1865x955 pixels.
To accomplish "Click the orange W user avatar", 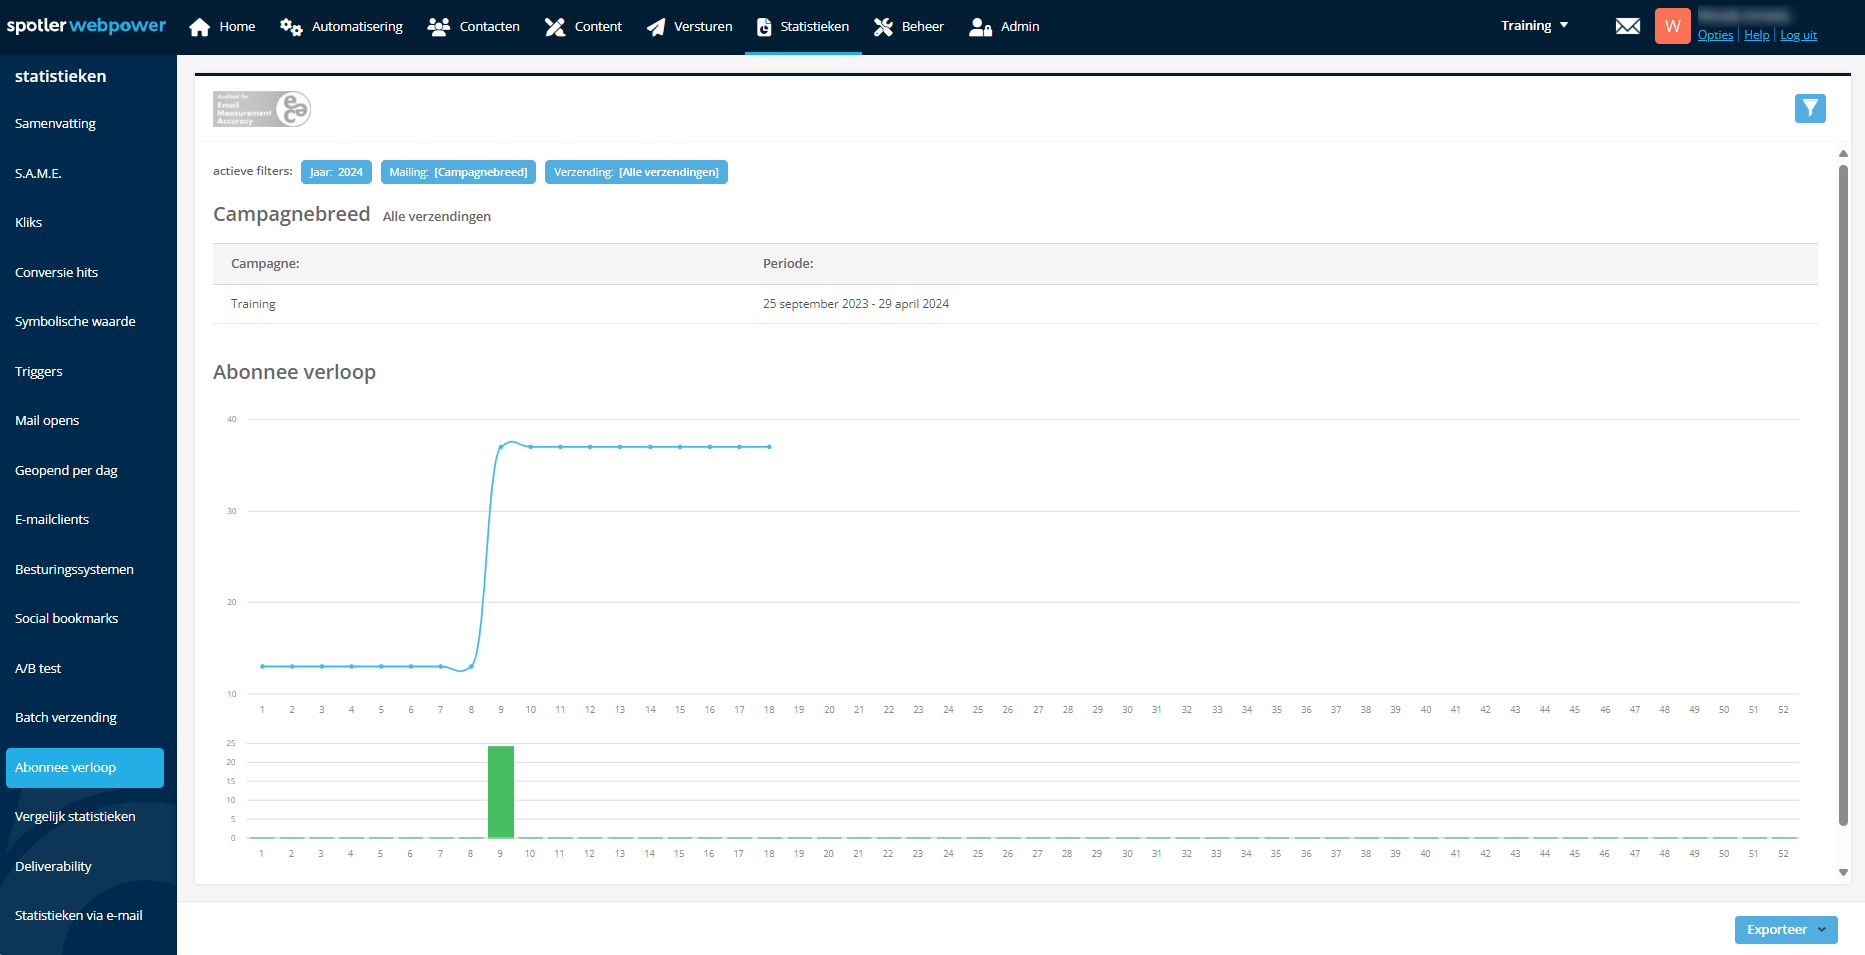I will pos(1672,26).
